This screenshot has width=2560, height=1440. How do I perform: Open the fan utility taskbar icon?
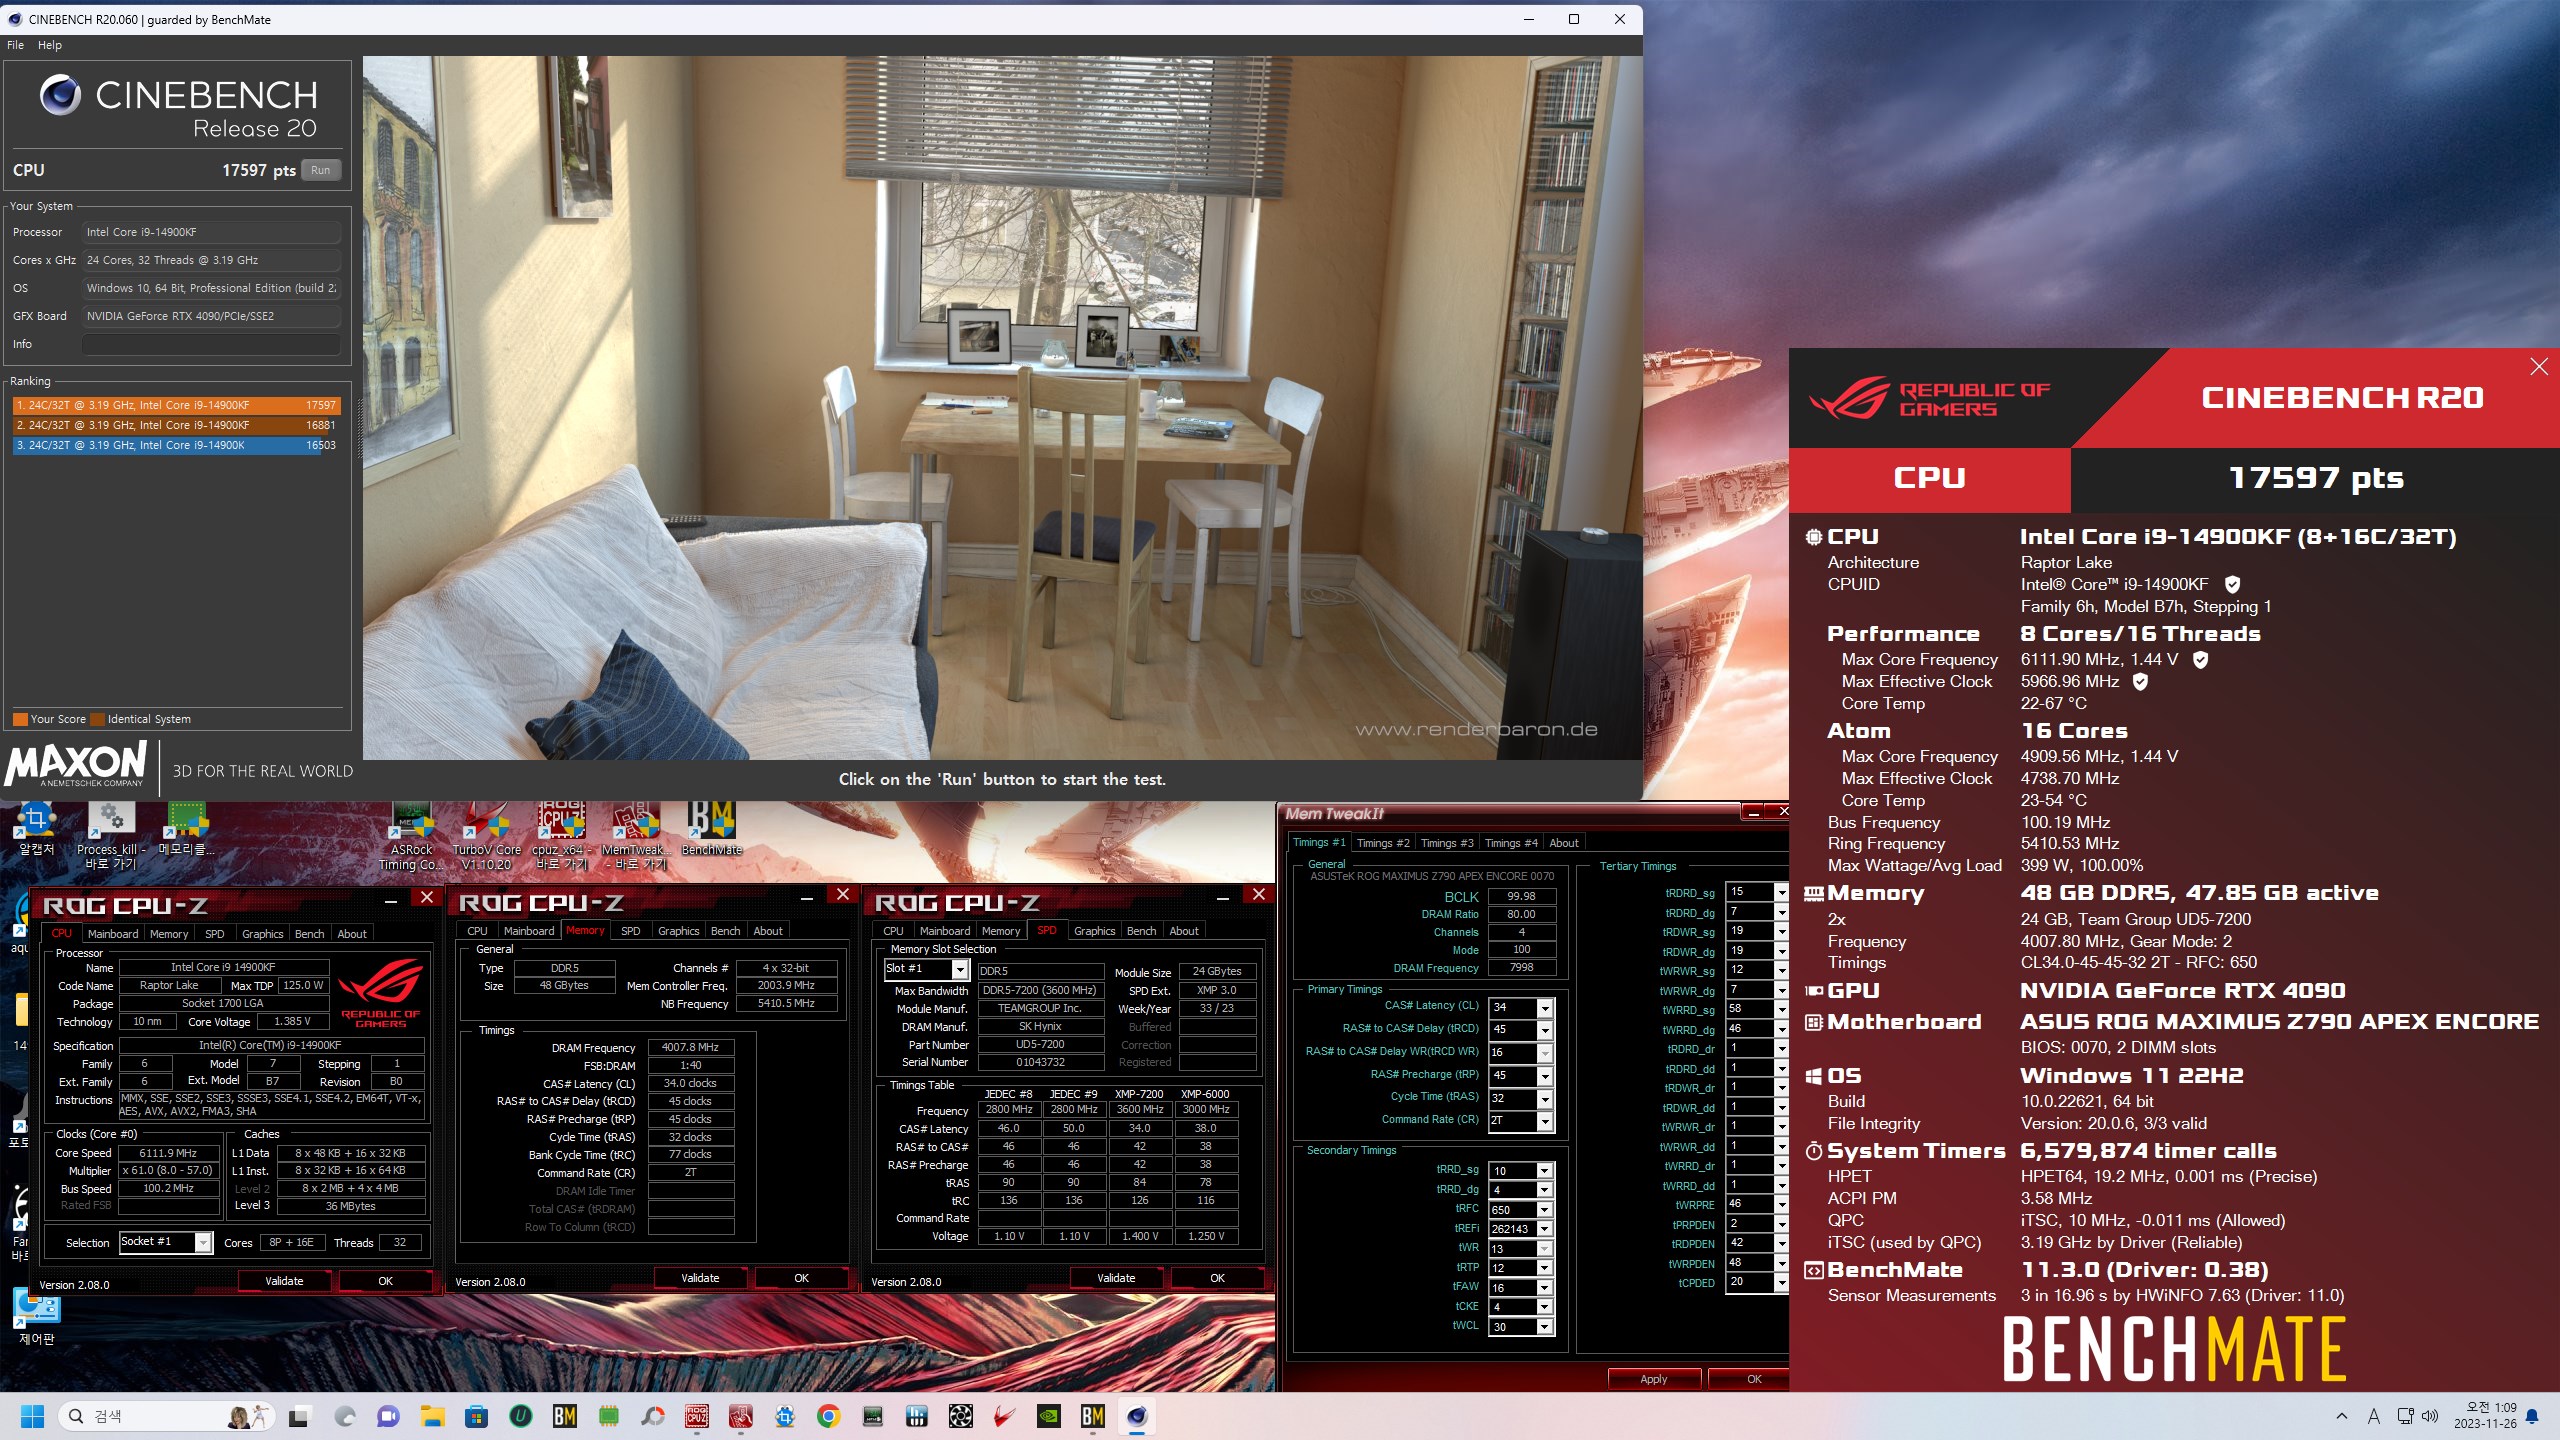[960, 1416]
